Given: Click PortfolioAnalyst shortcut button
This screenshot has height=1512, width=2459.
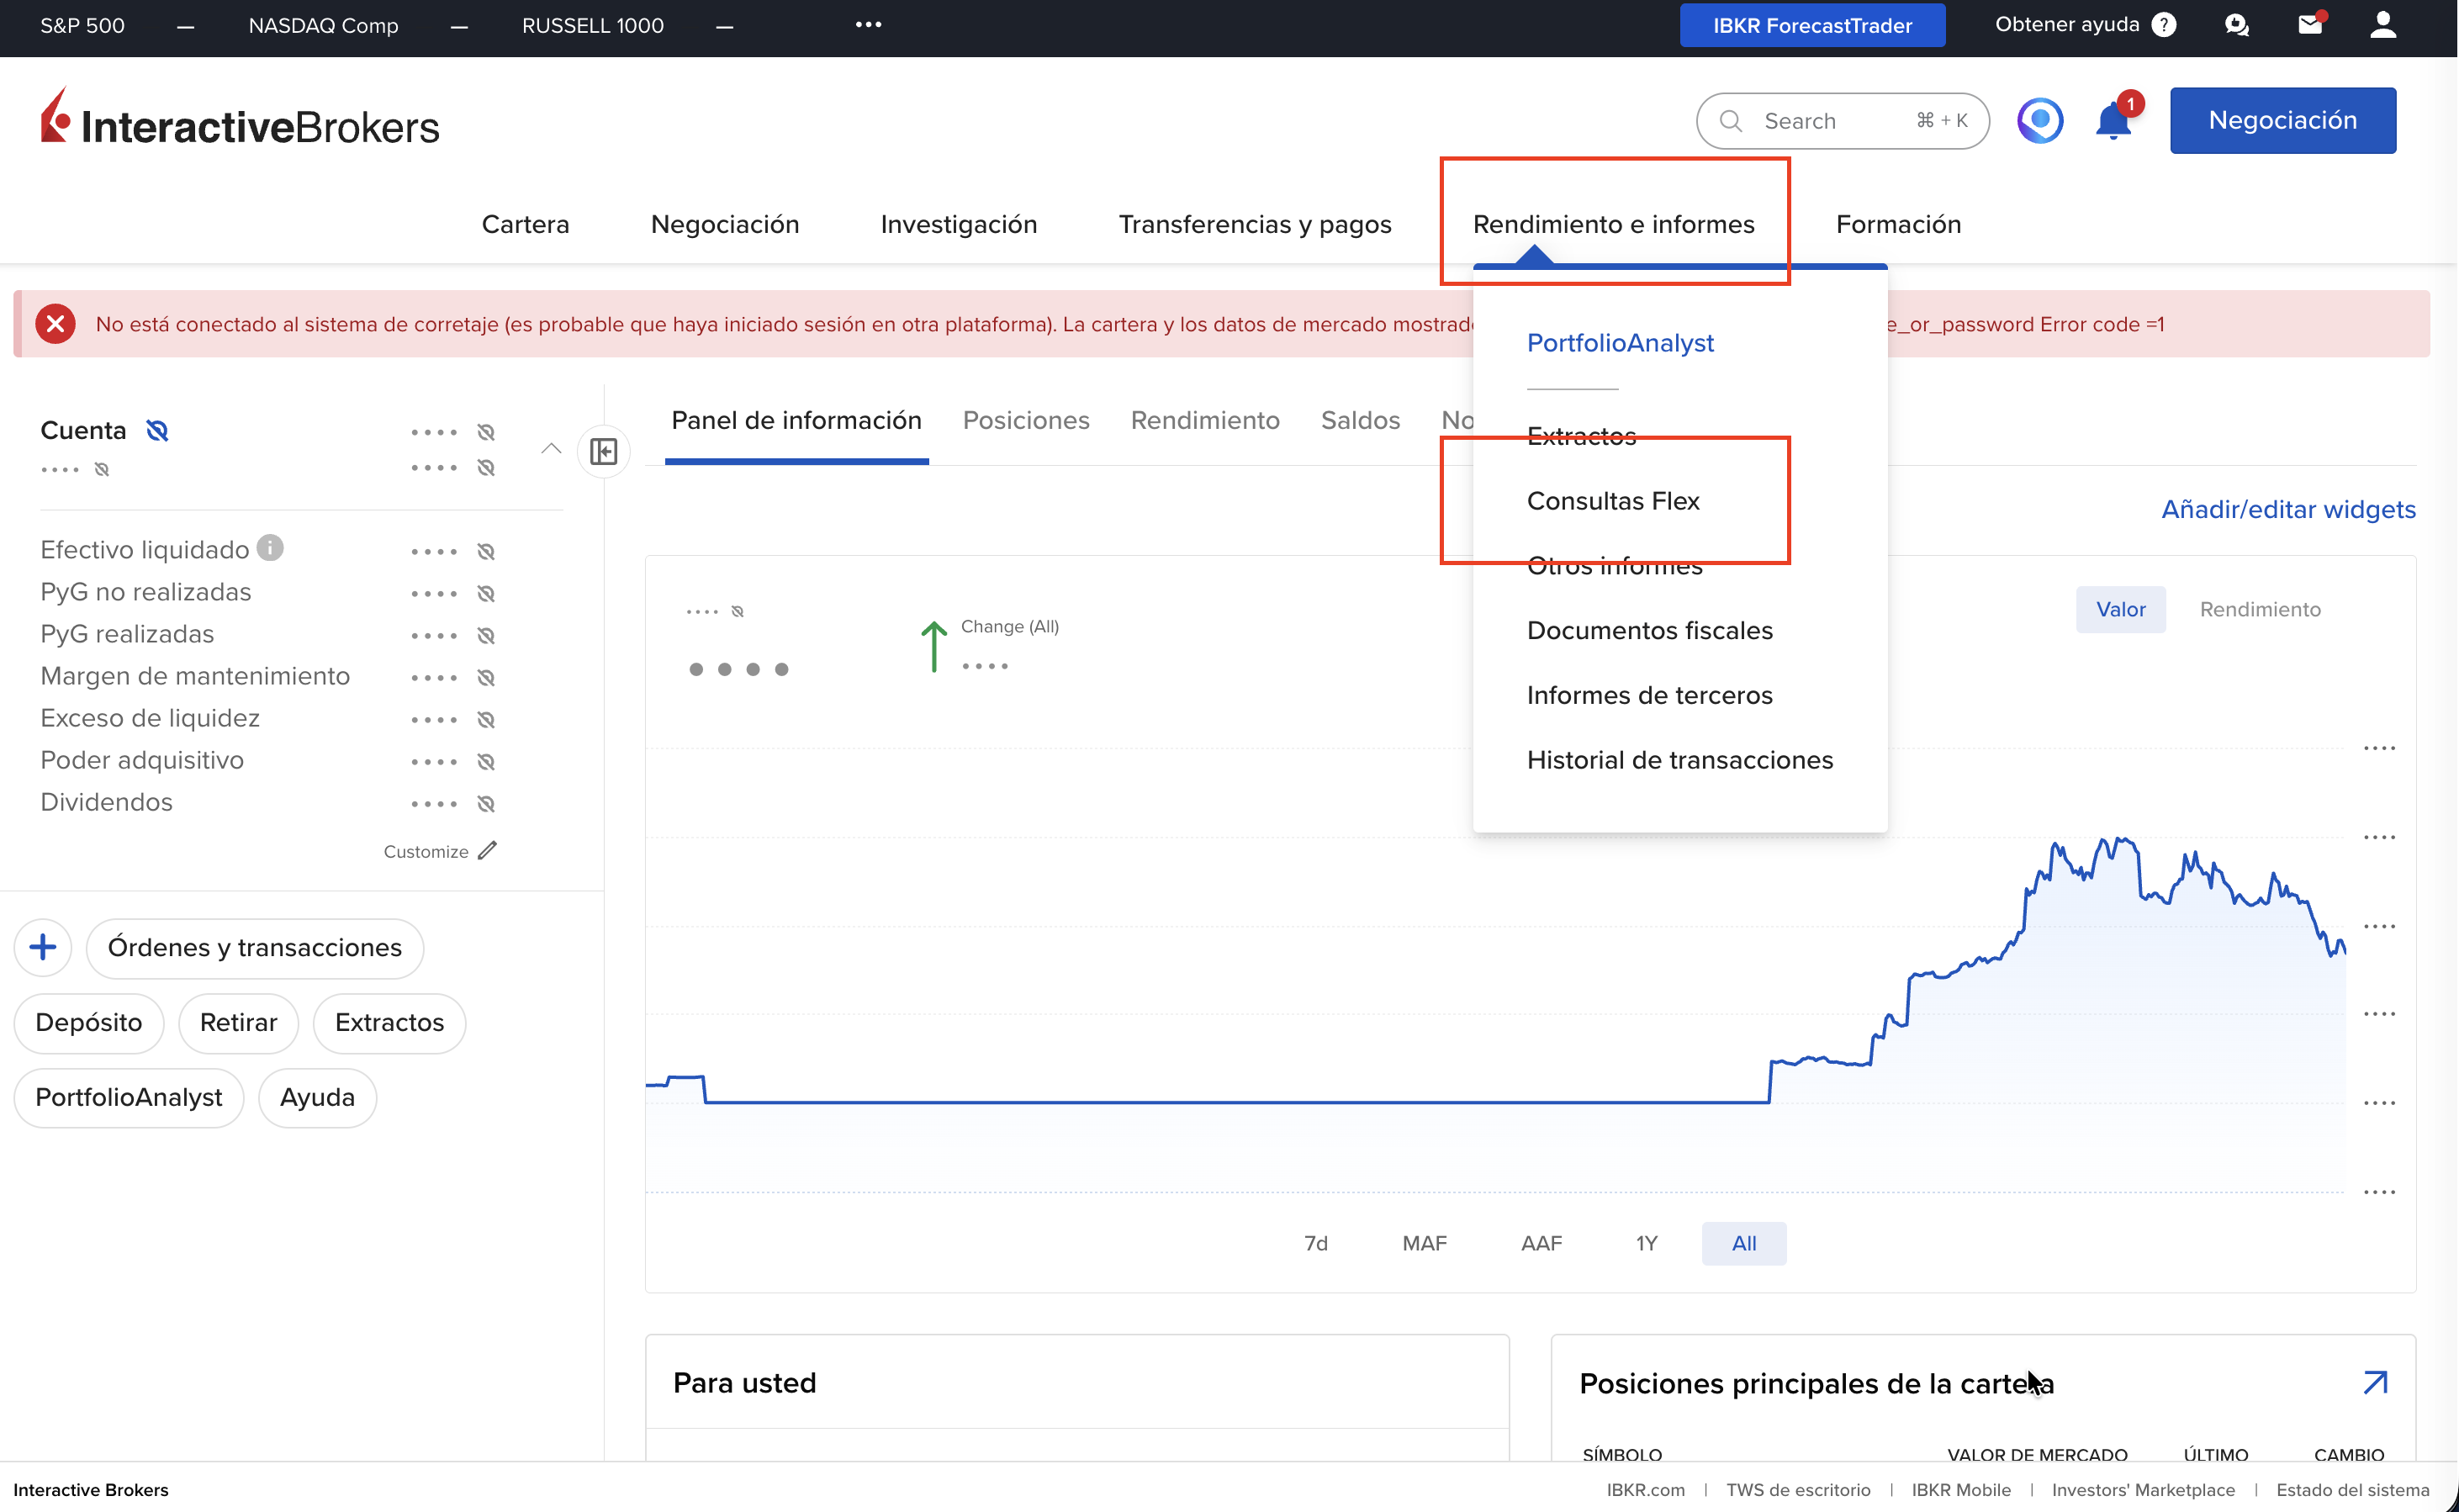Looking at the screenshot, I should (129, 1097).
